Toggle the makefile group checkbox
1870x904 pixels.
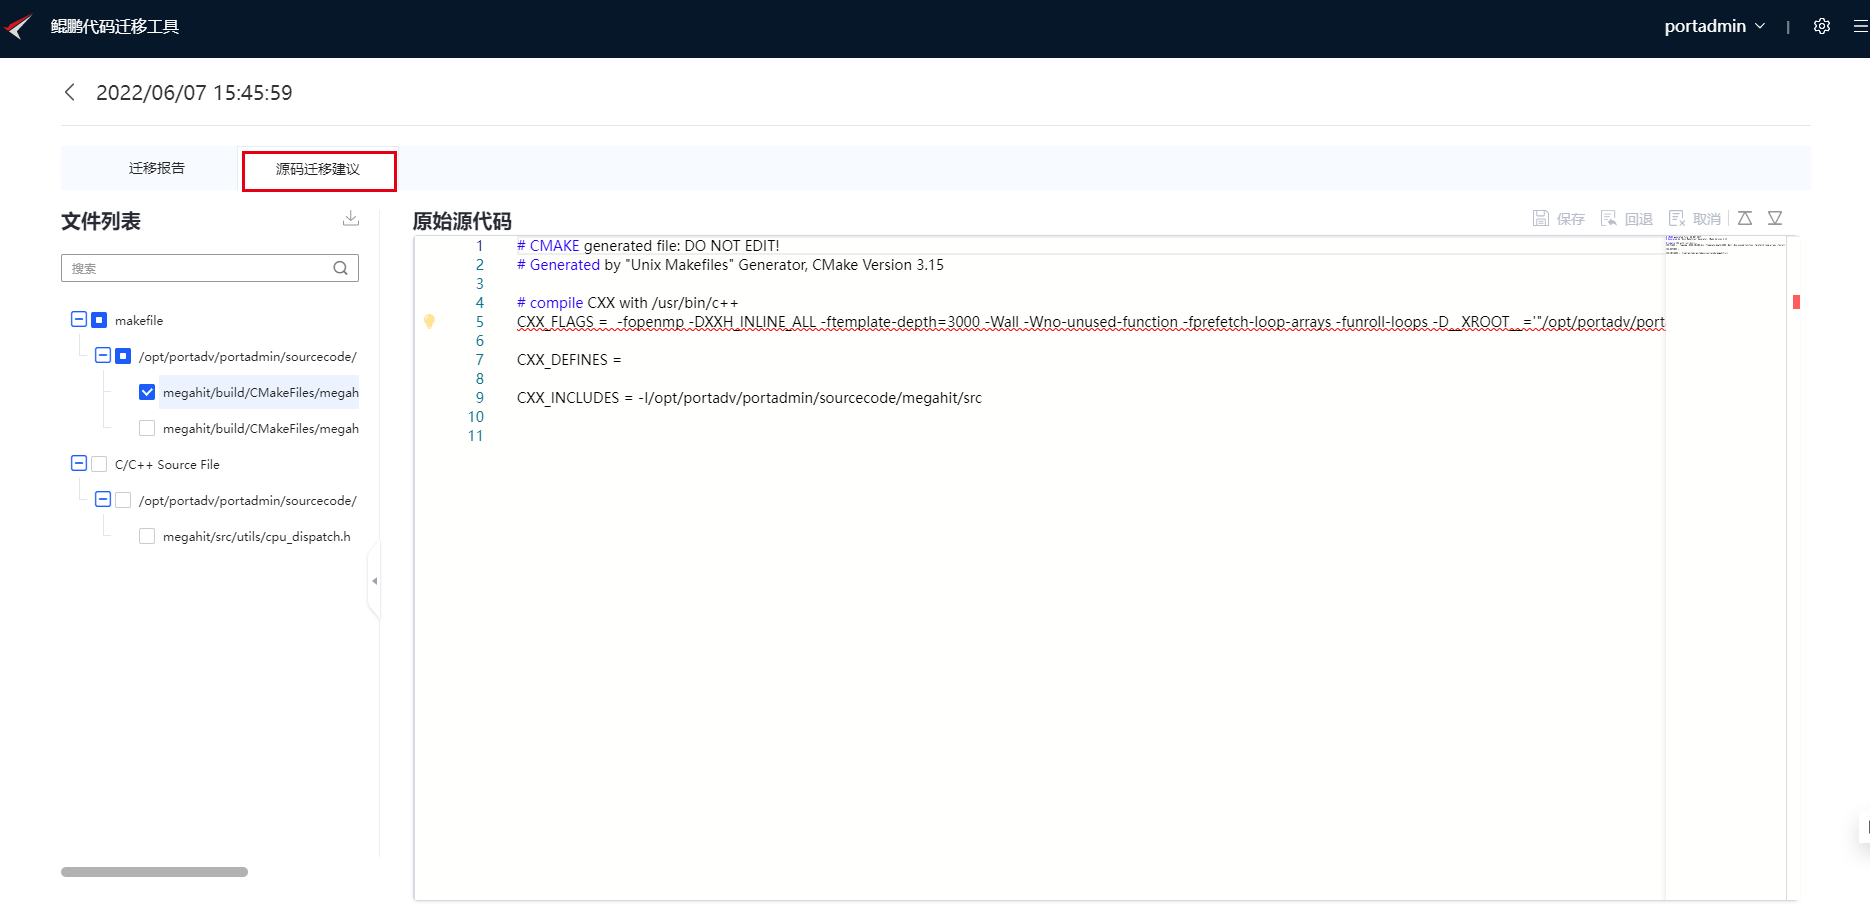pyautogui.click(x=99, y=320)
